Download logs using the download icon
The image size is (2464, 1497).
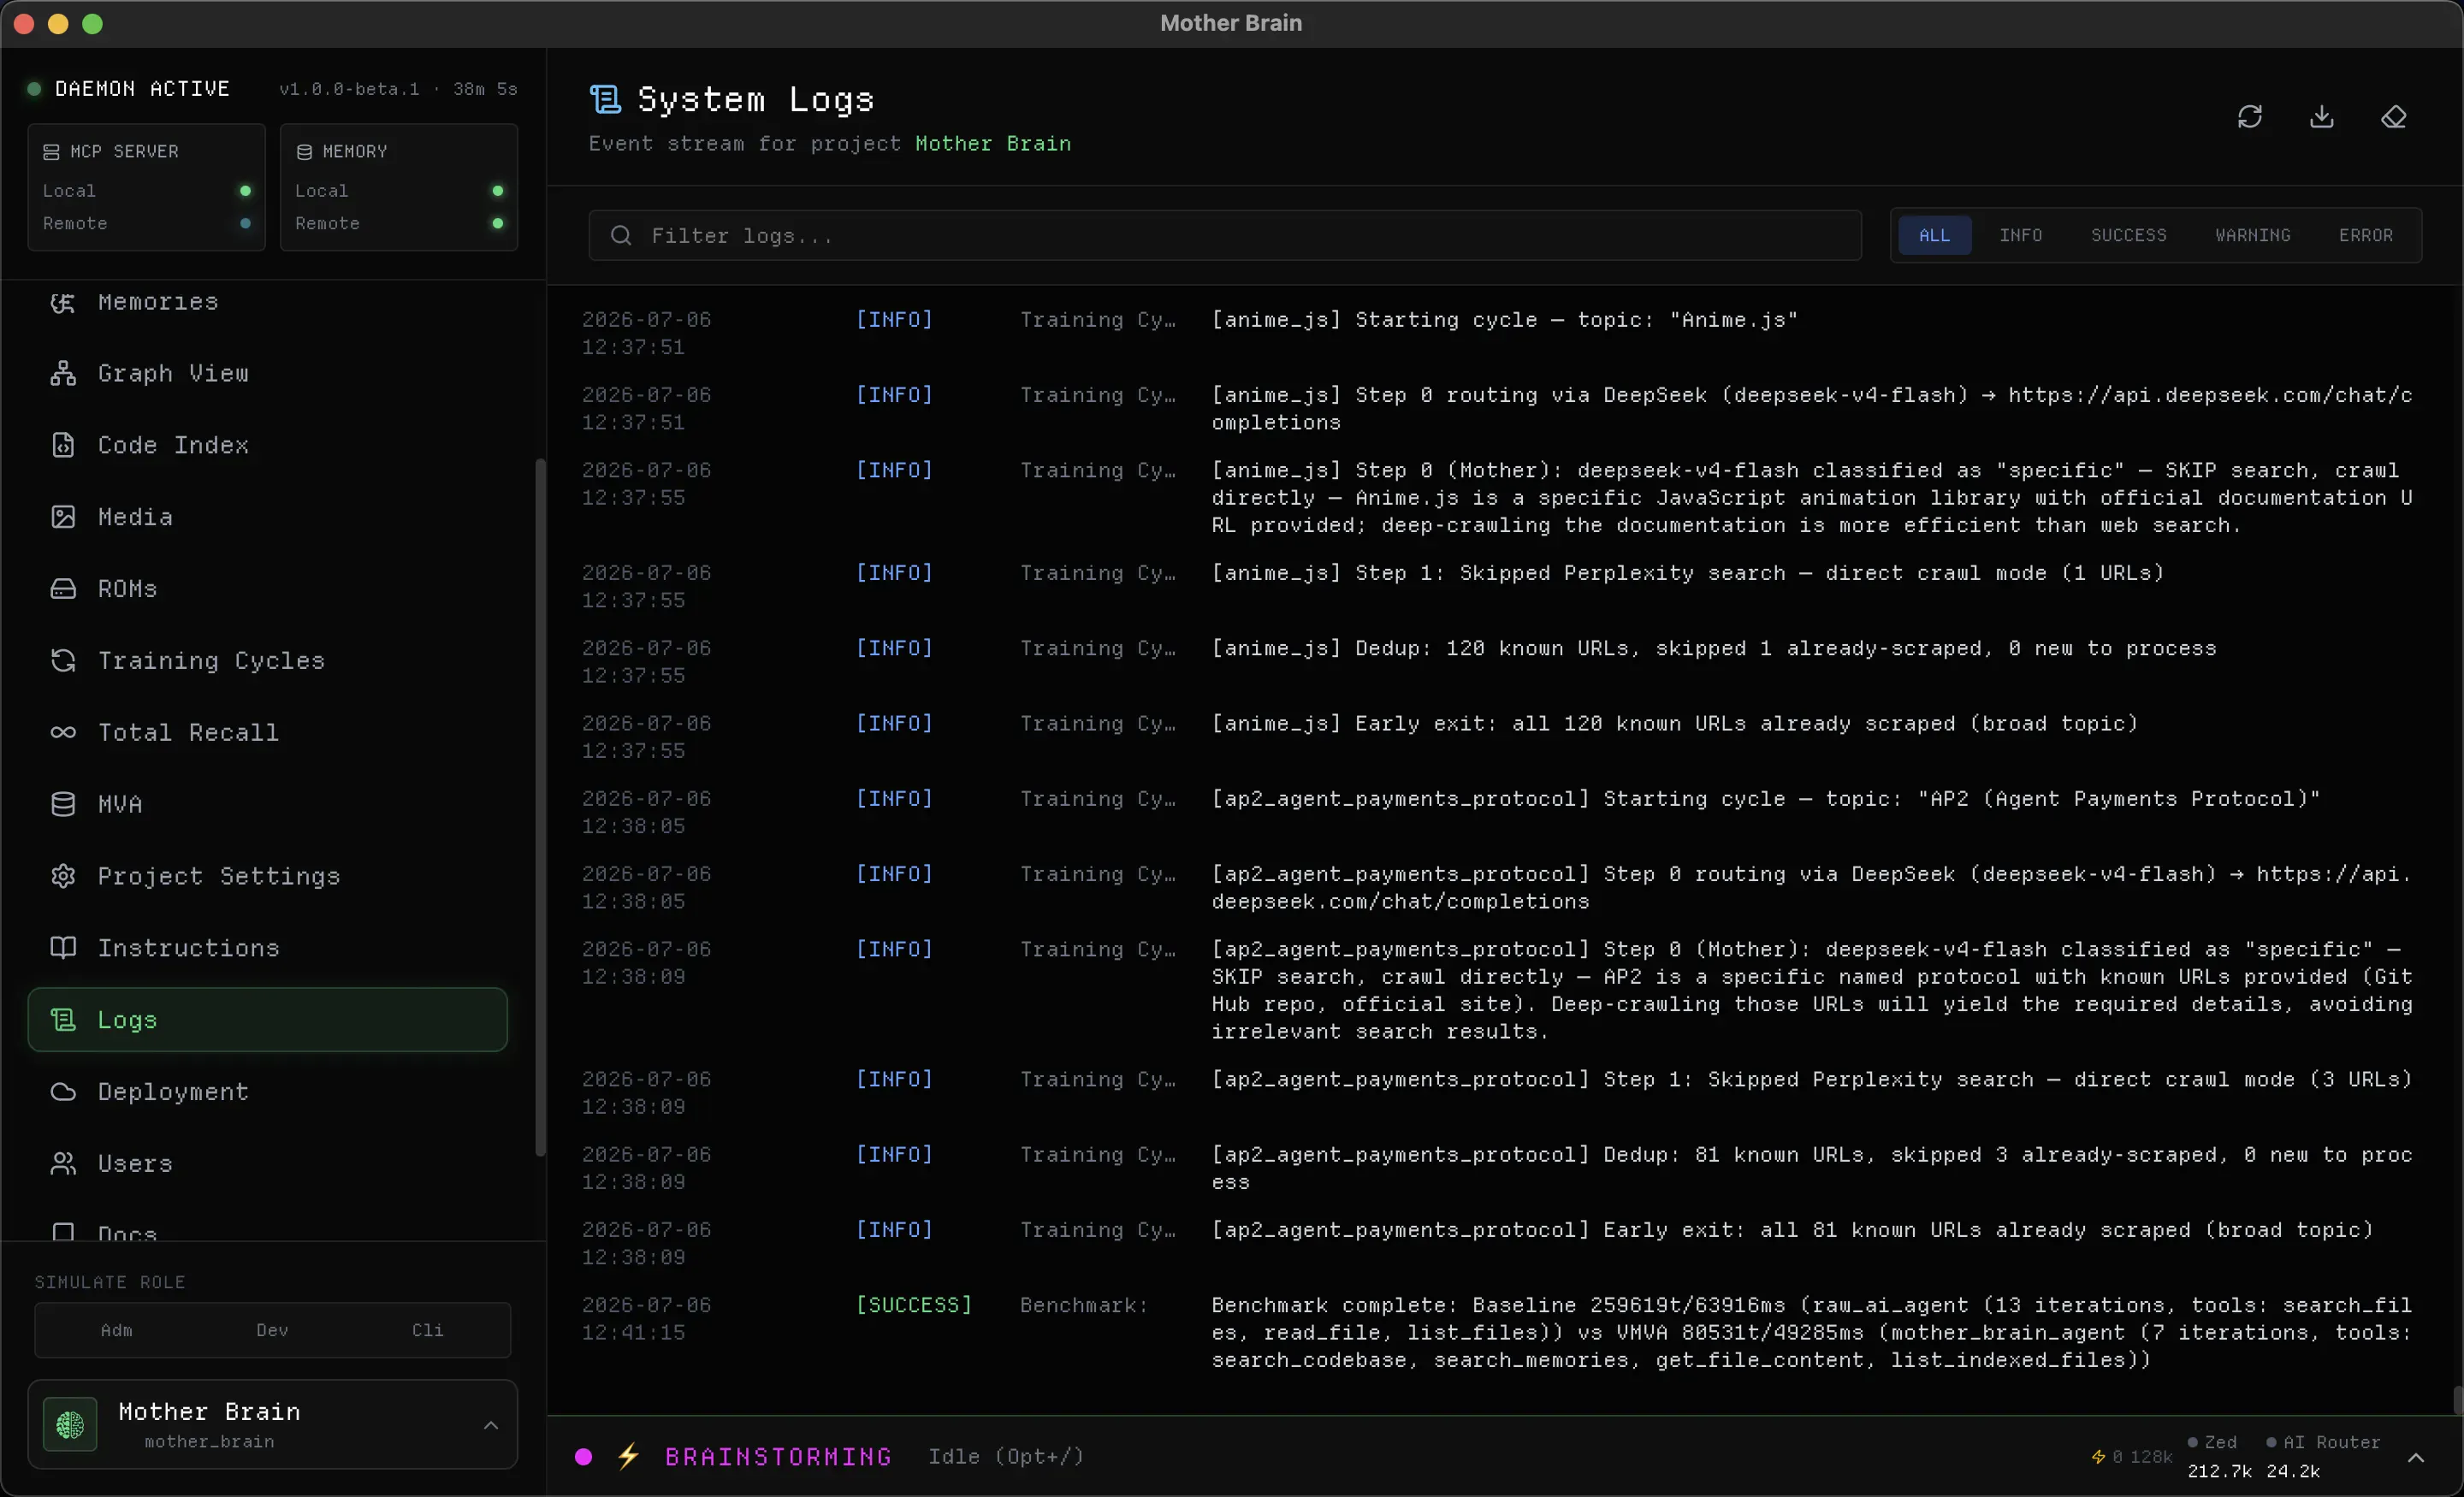click(x=2321, y=117)
